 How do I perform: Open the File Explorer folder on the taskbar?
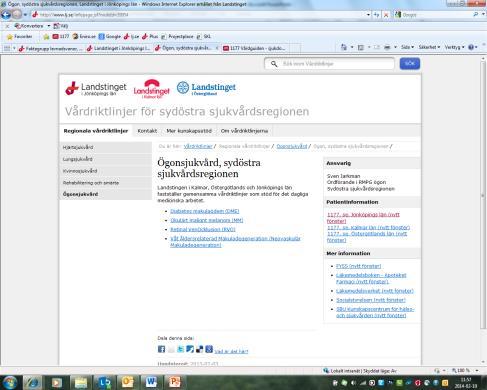(x=81, y=382)
